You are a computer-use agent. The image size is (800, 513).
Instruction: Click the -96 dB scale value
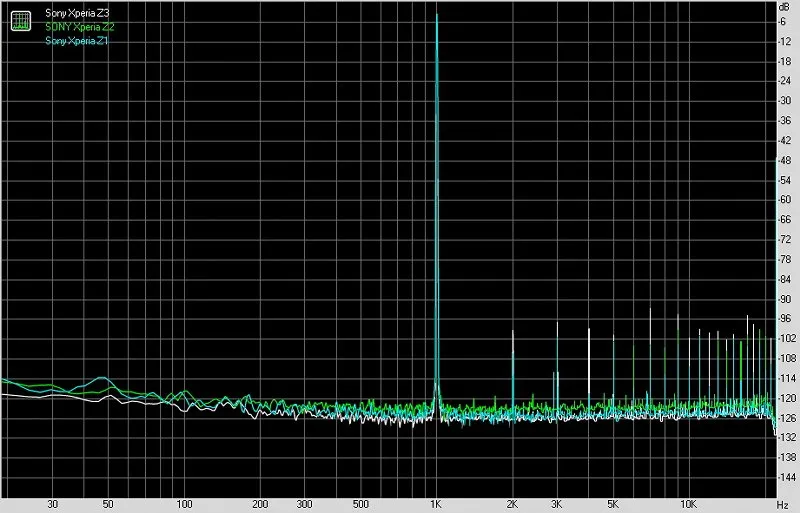pyautogui.click(x=785, y=319)
